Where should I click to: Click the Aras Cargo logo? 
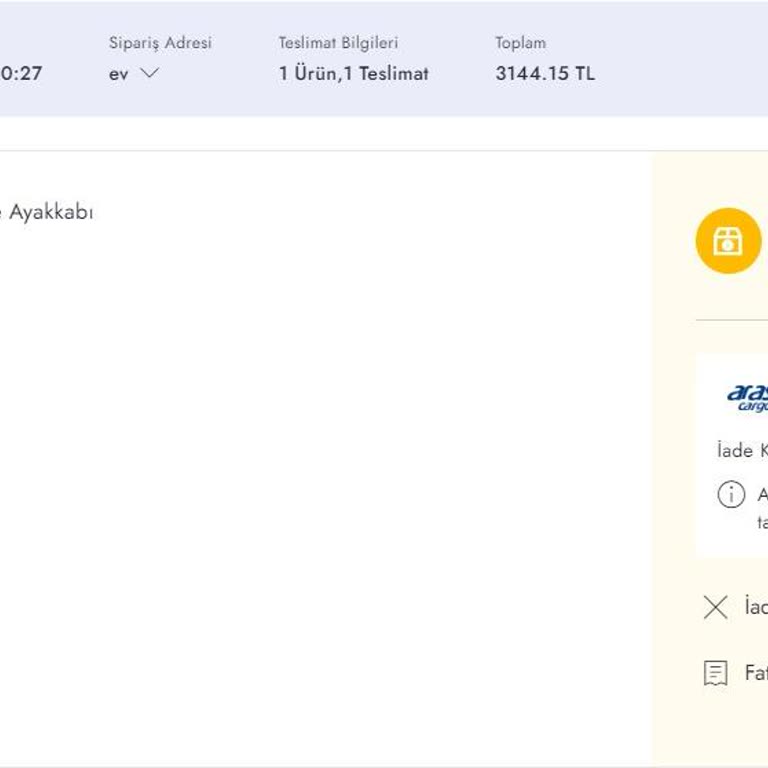748,398
